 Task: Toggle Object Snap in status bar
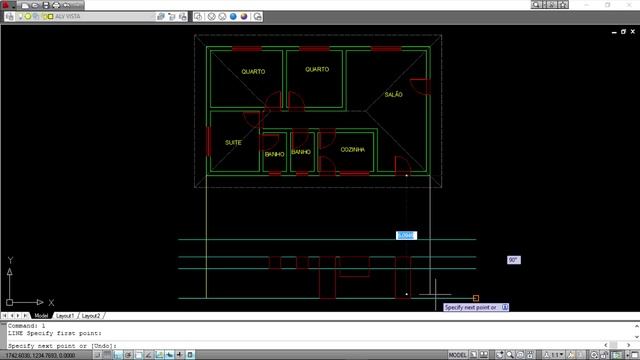click(x=138, y=355)
